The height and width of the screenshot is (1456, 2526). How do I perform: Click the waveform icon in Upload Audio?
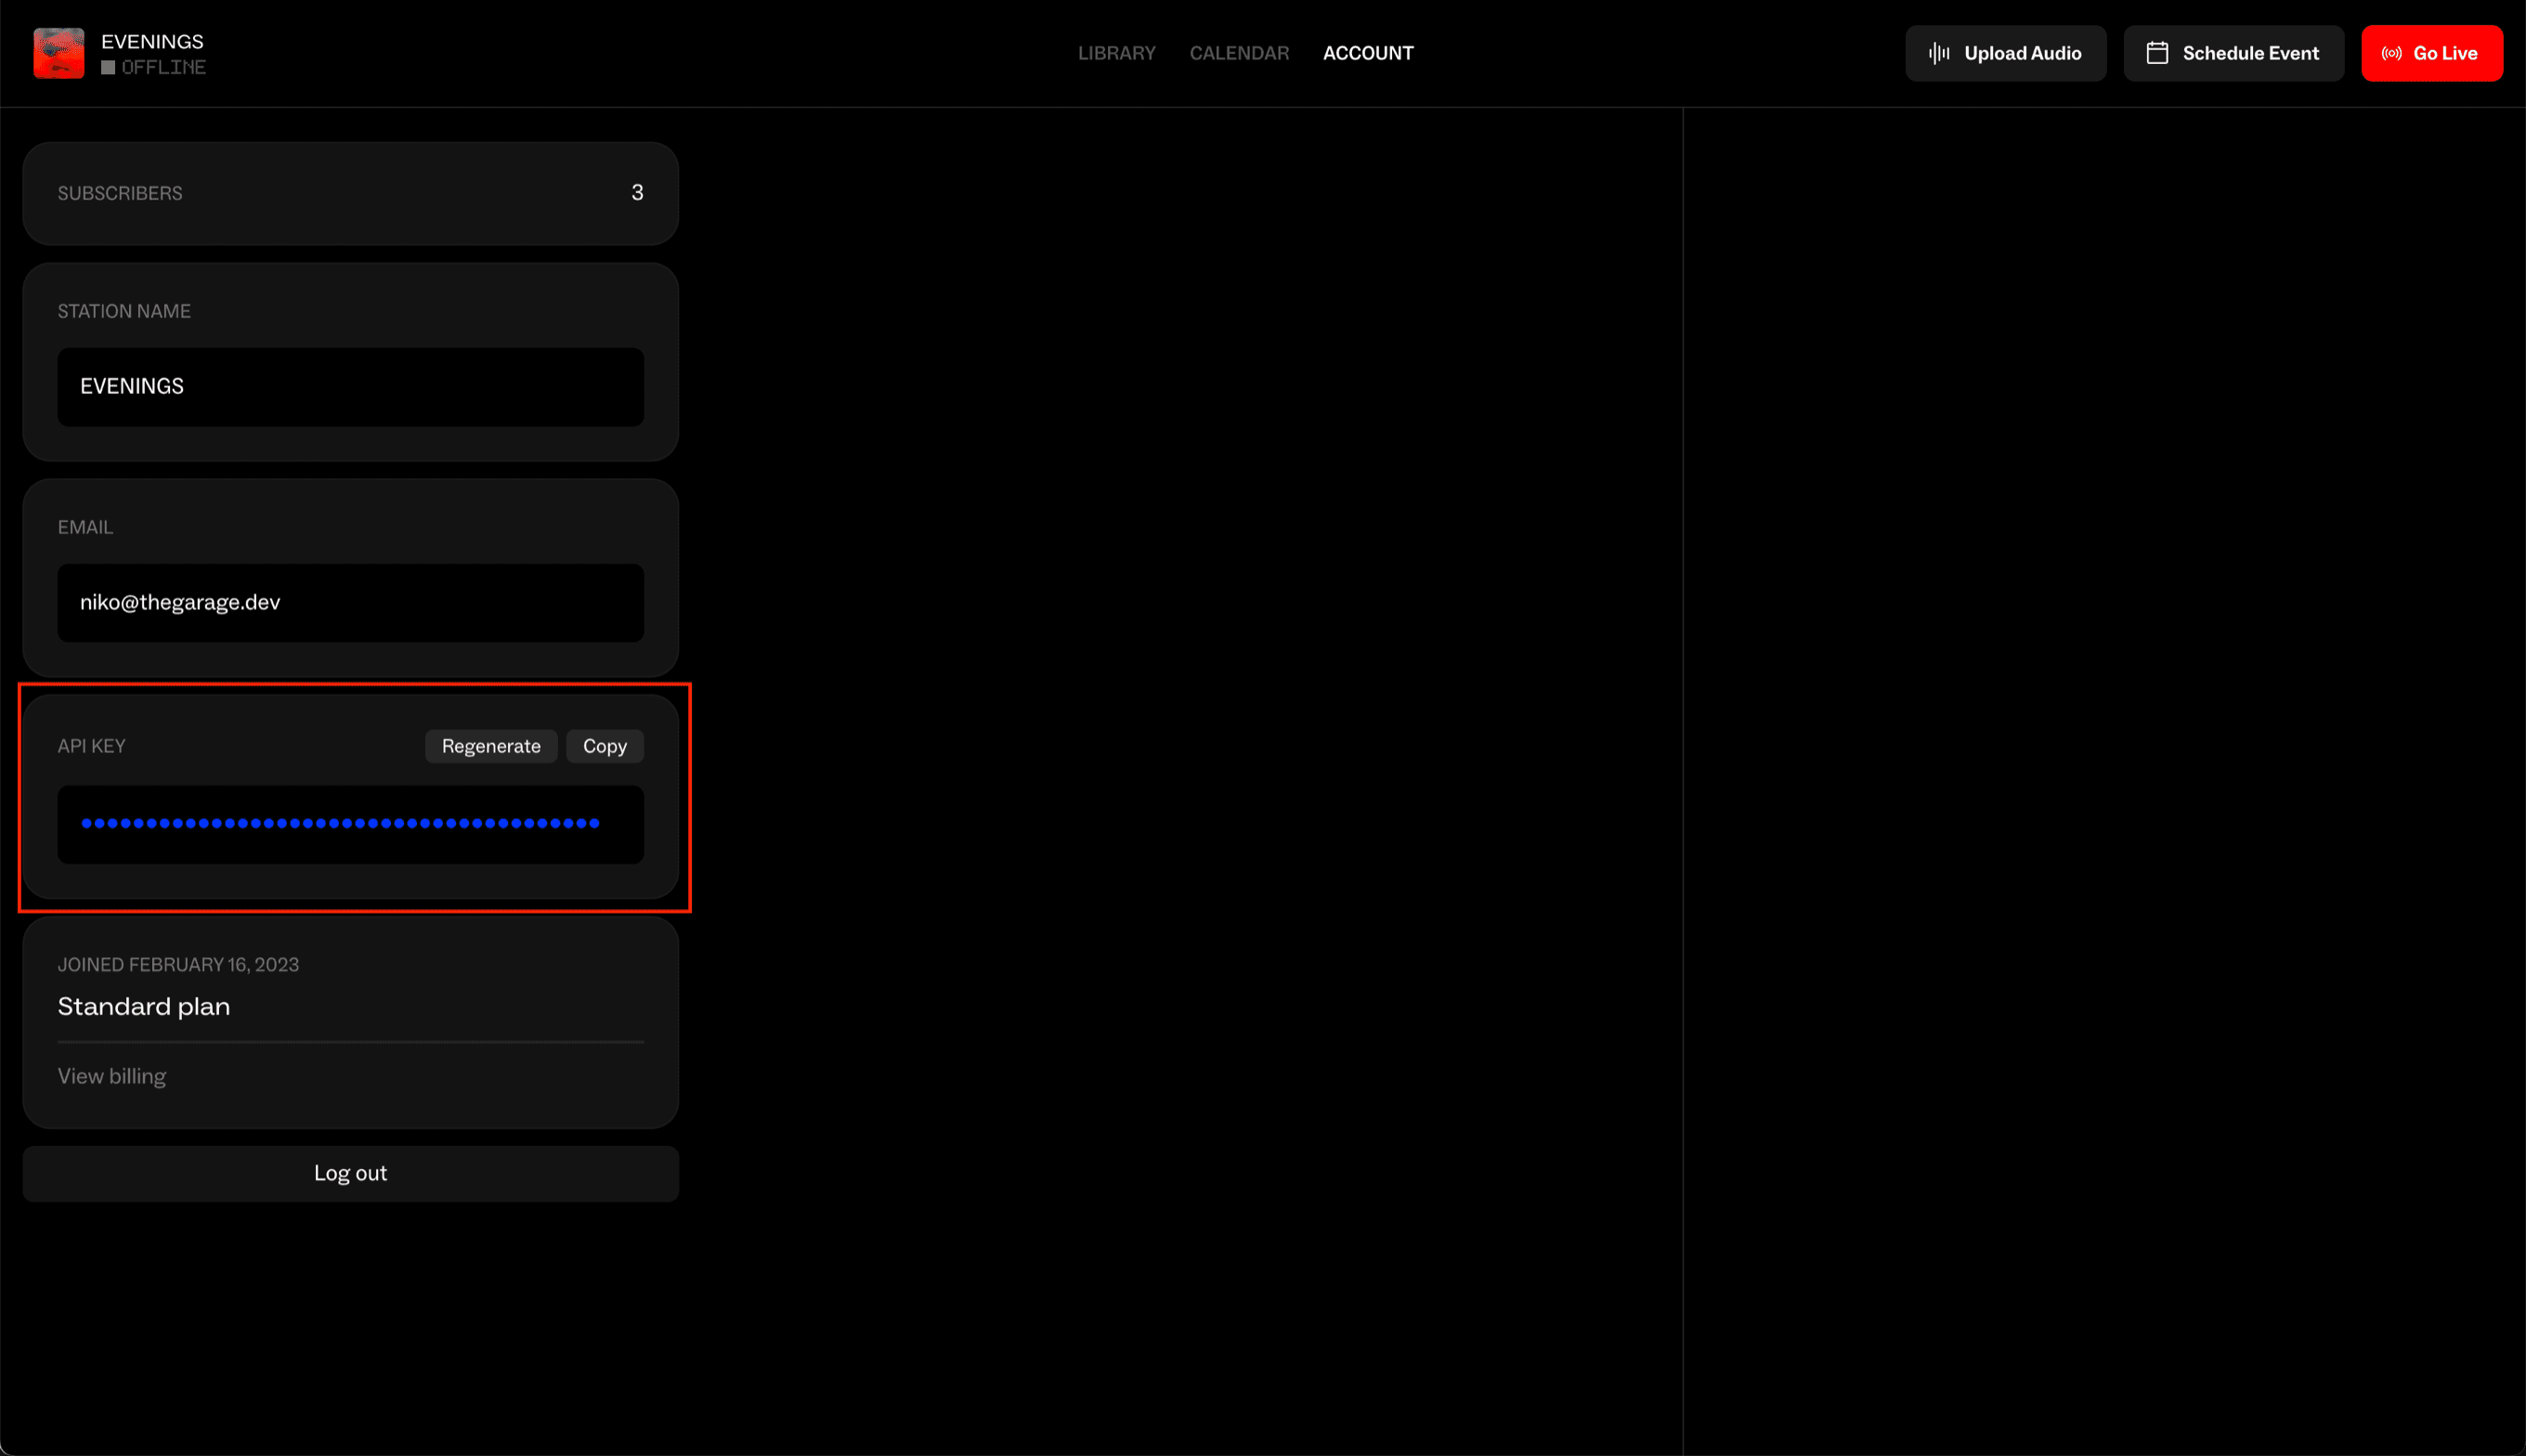tap(1939, 53)
